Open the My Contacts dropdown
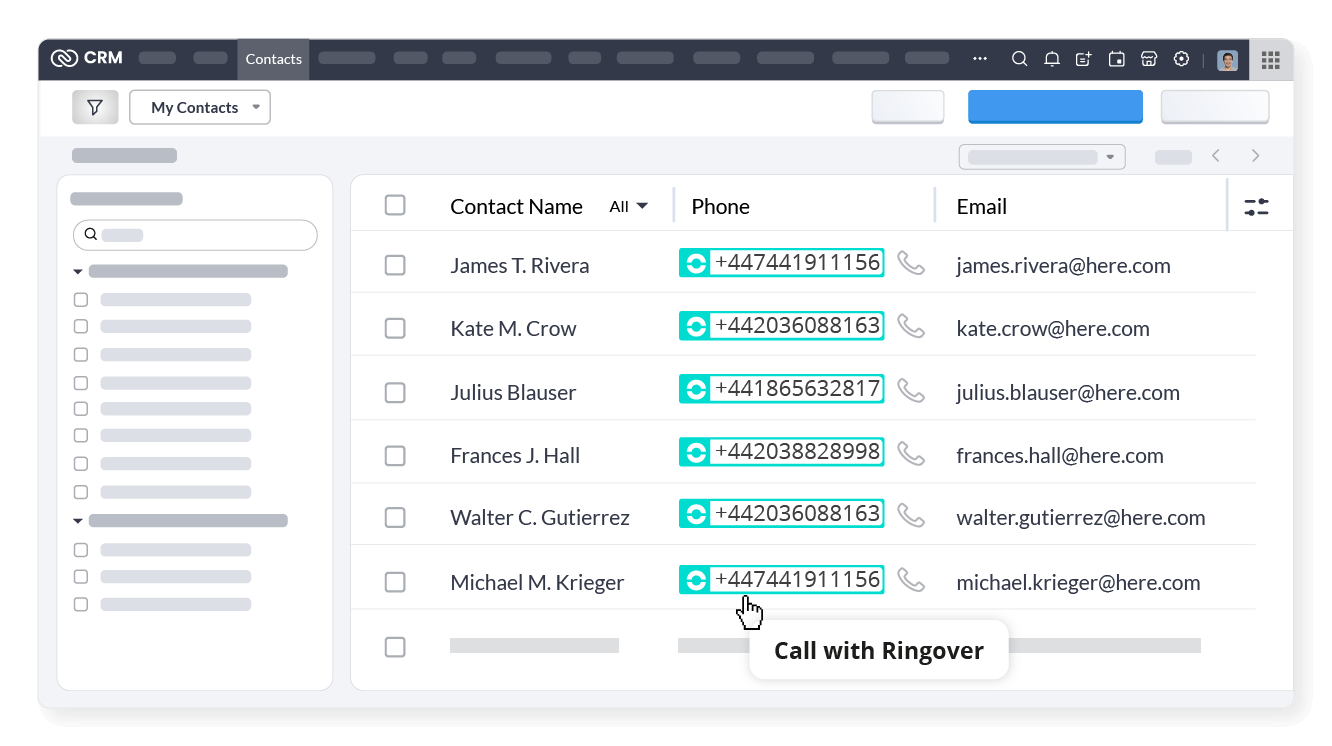Screen dimensions: 1332x746 (x=199, y=106)
